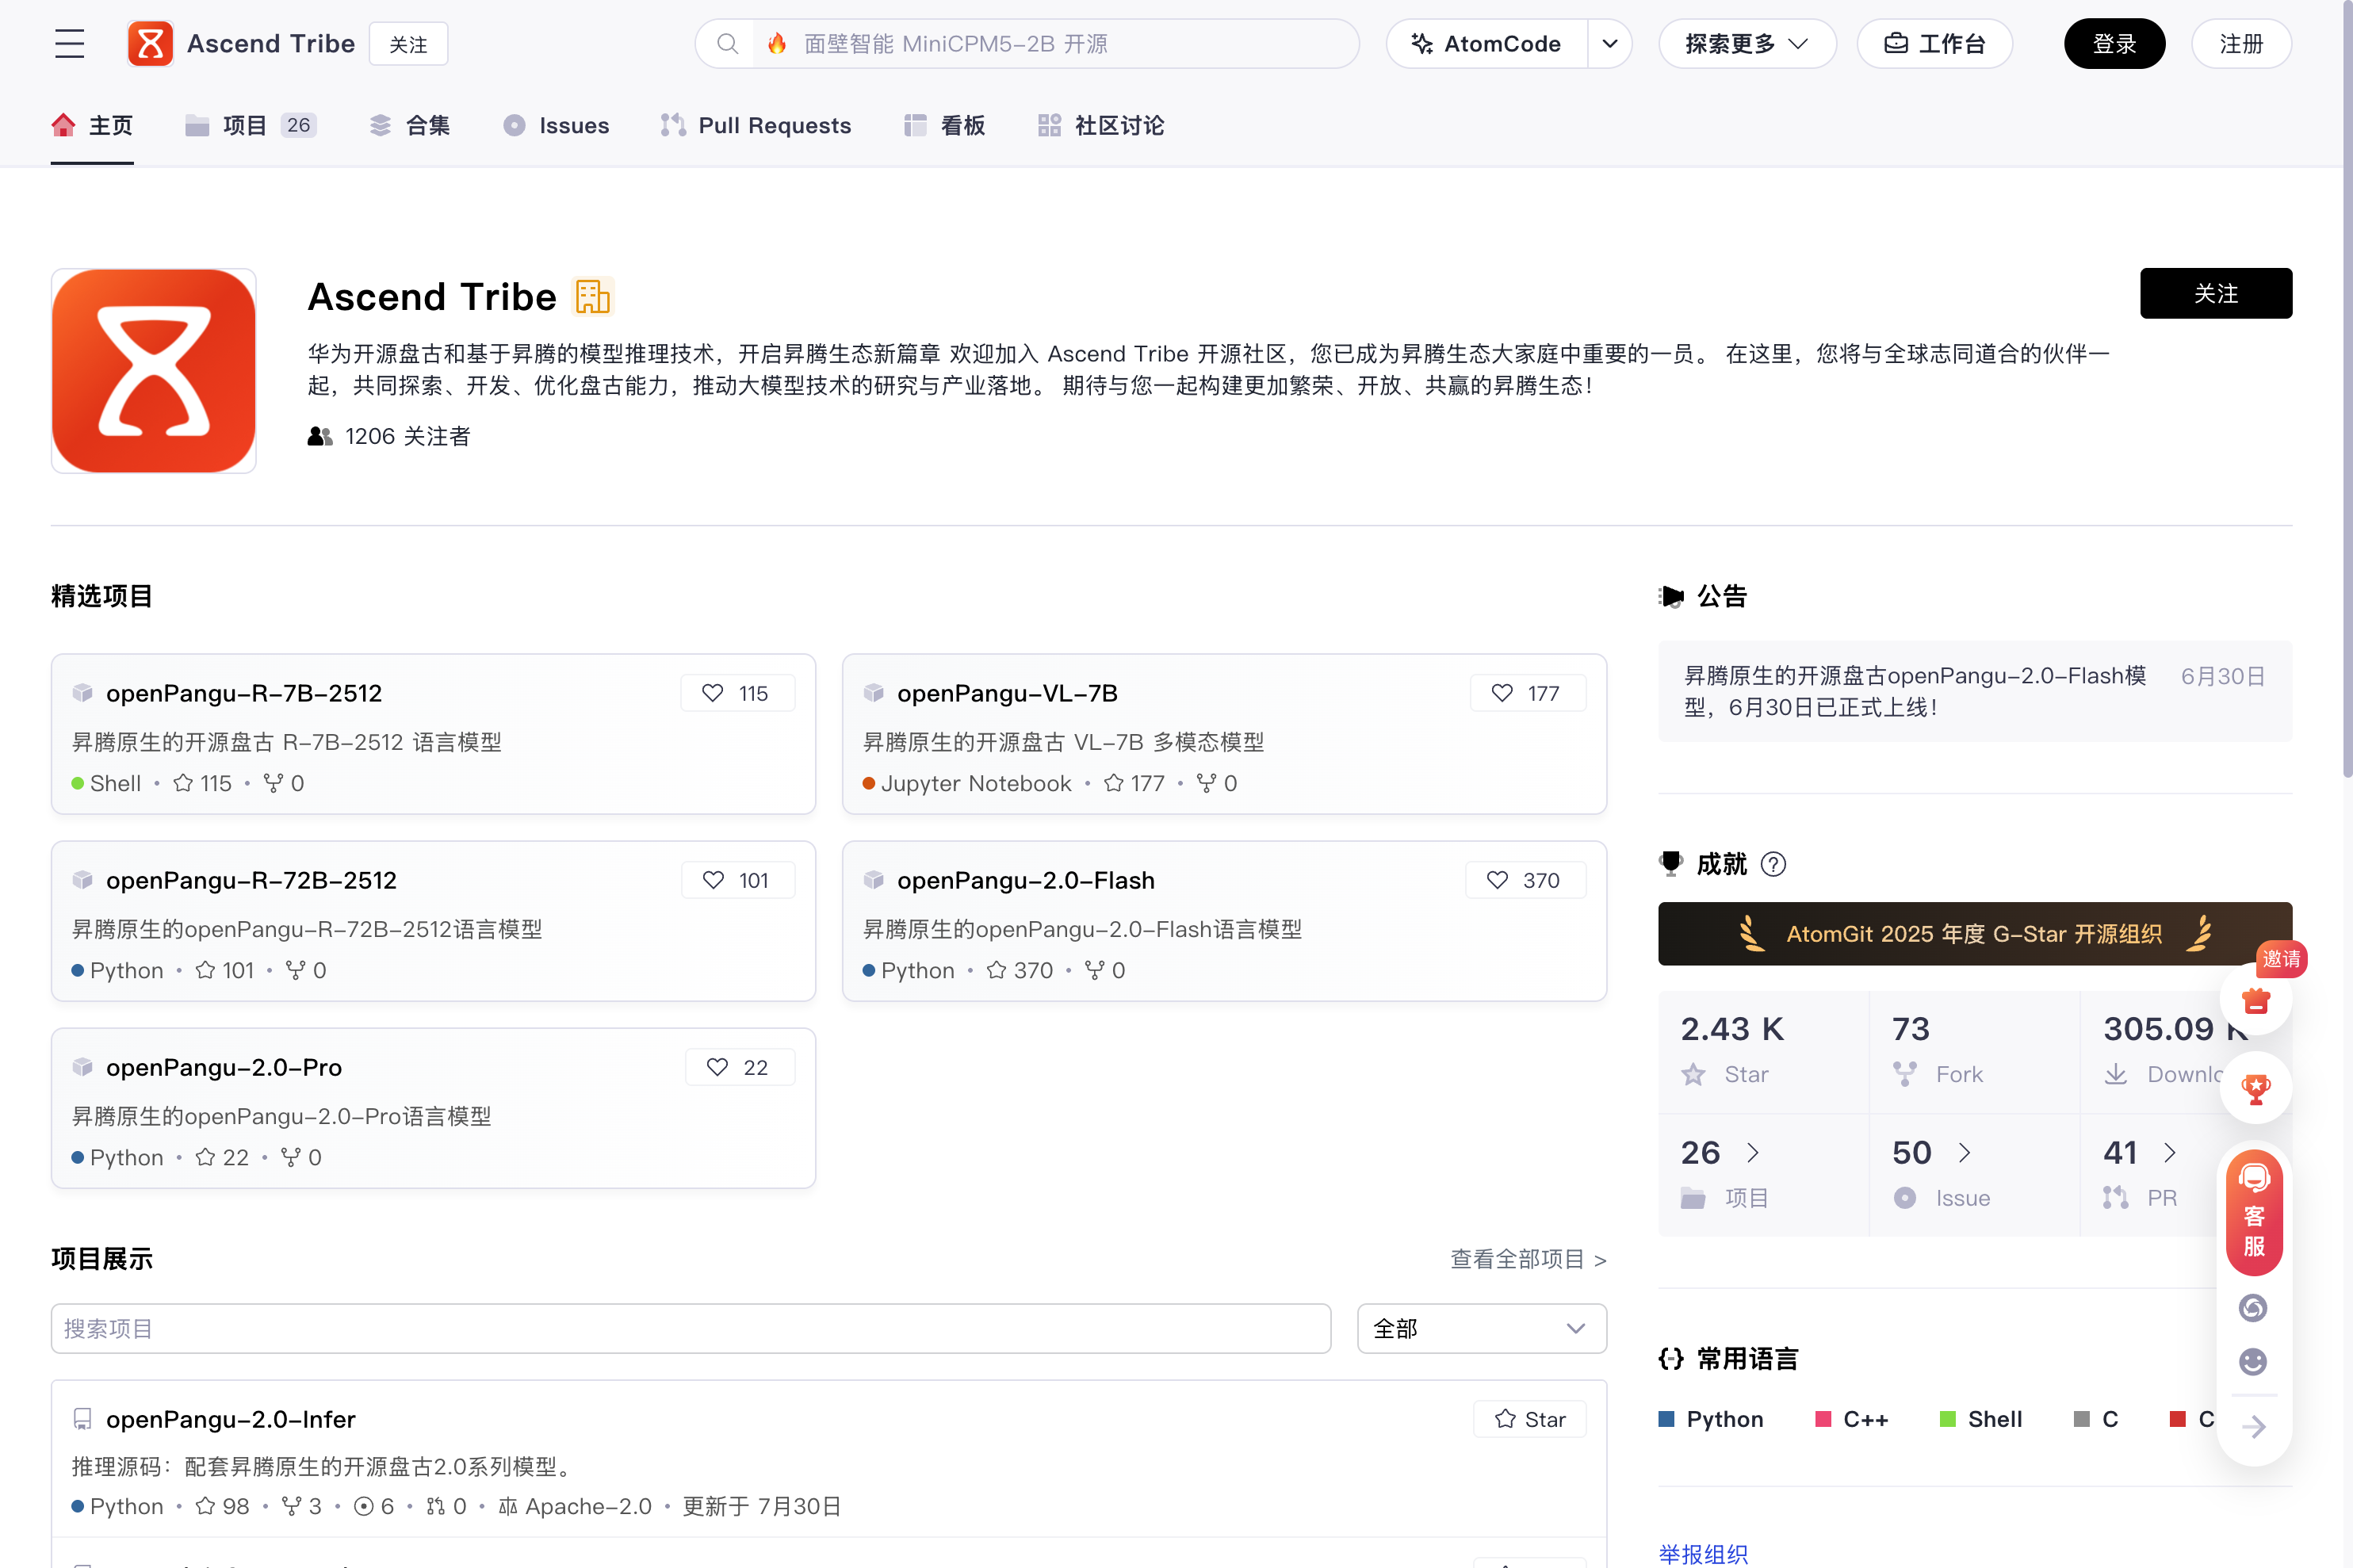The width and height of the screenshot is (2353, 1568).
Task: Open the Pull Requests tab
Action: click(x=756, y=126)
